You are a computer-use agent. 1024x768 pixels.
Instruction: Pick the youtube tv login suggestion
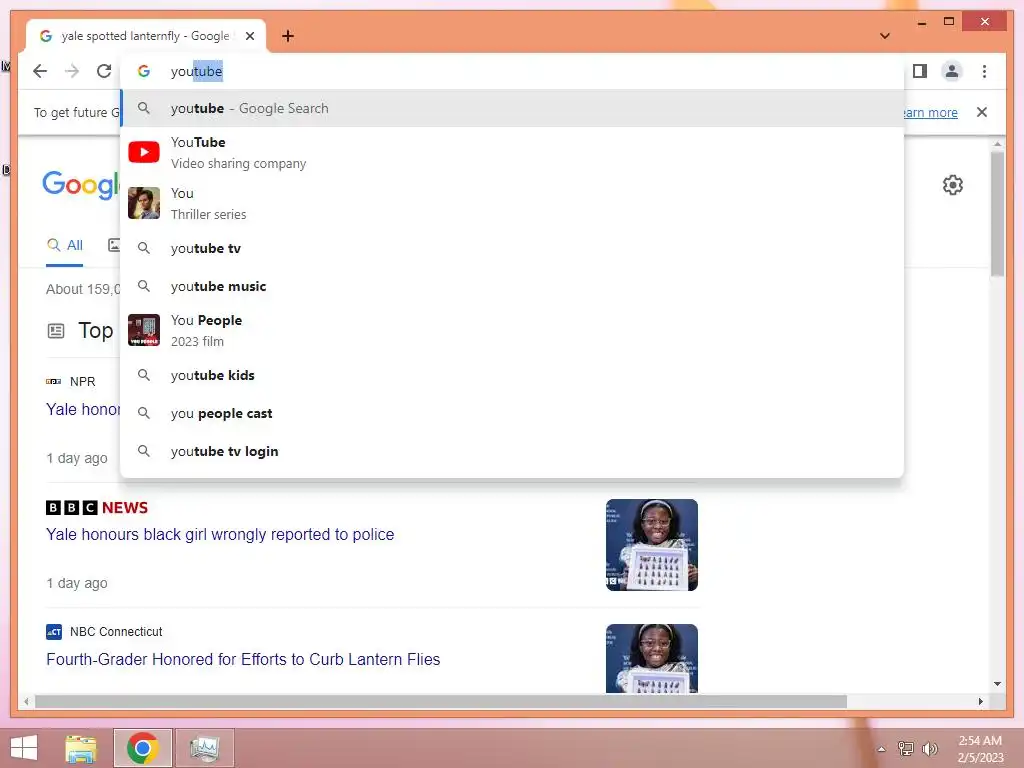513,451
